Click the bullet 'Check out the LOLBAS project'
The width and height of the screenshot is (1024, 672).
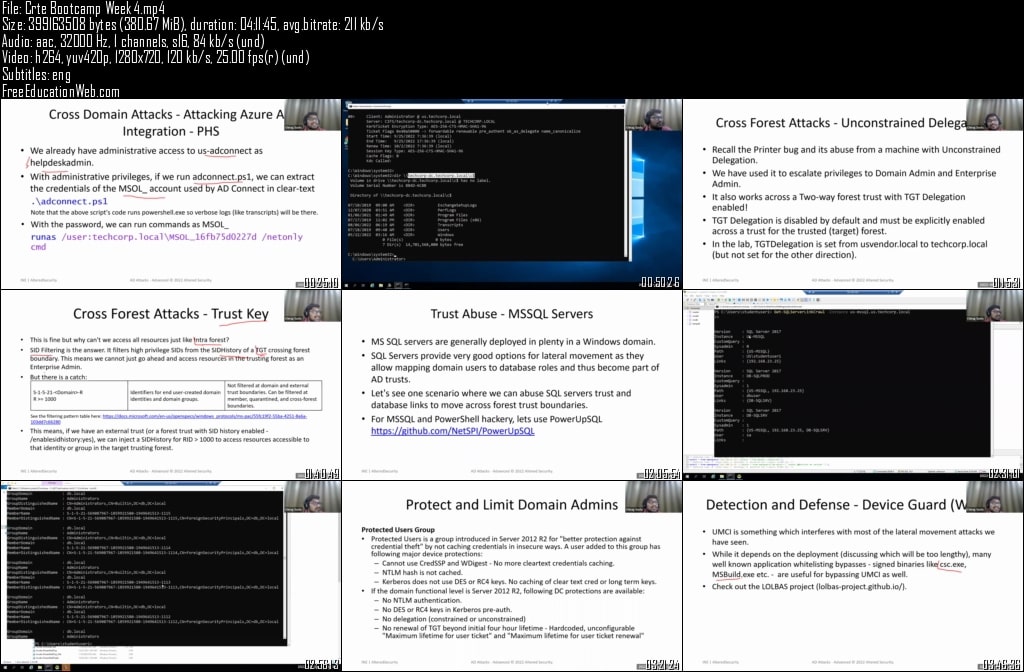pyautogui.click(x=809, y=586)
